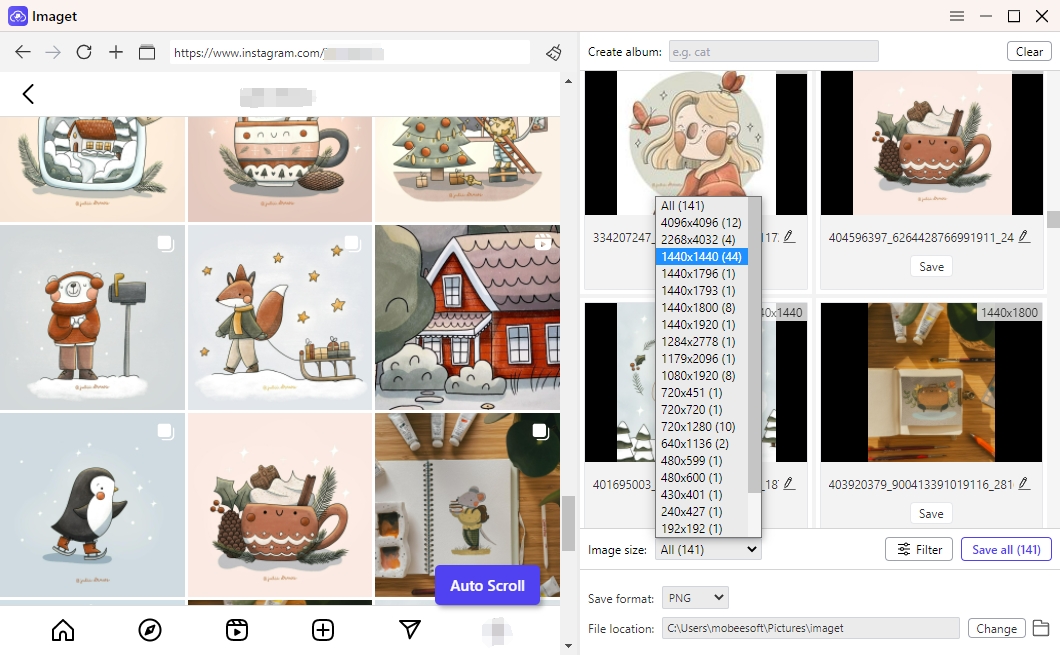Screen dimensions: 1060x655
Task: Choose 1080x1920 (8) from size list
Action: click(x=698, y=375)
